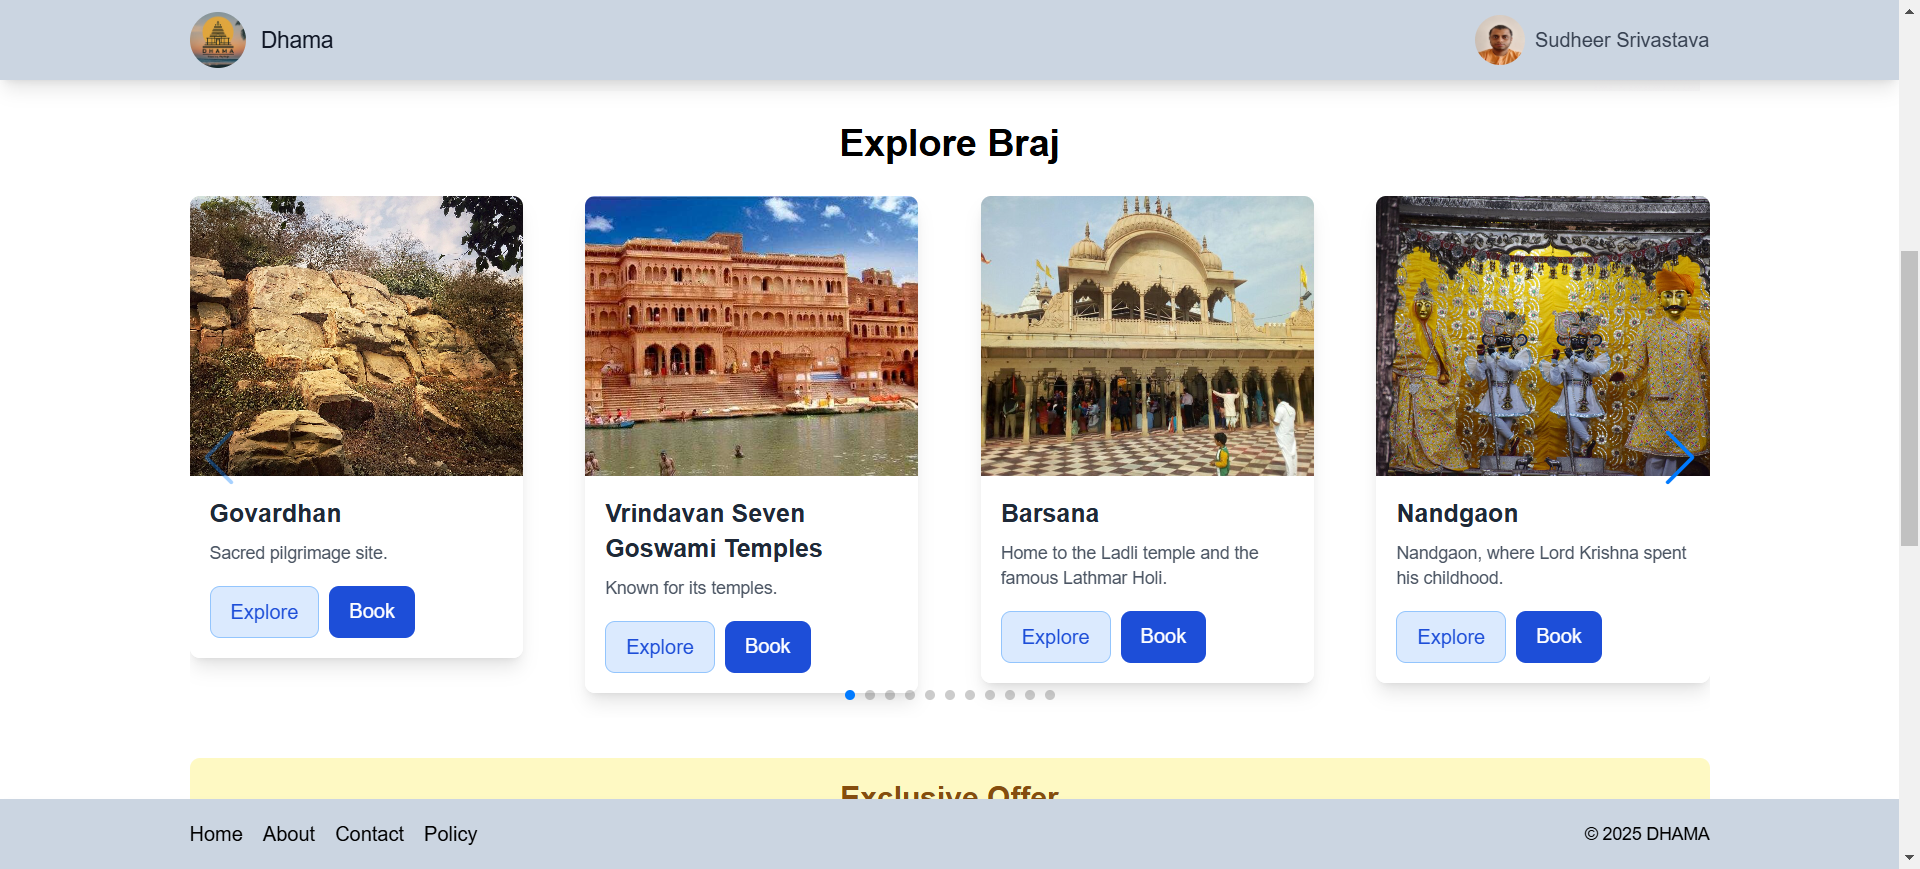
Task: Open the Contact page
Action: [x=369, y=833]
